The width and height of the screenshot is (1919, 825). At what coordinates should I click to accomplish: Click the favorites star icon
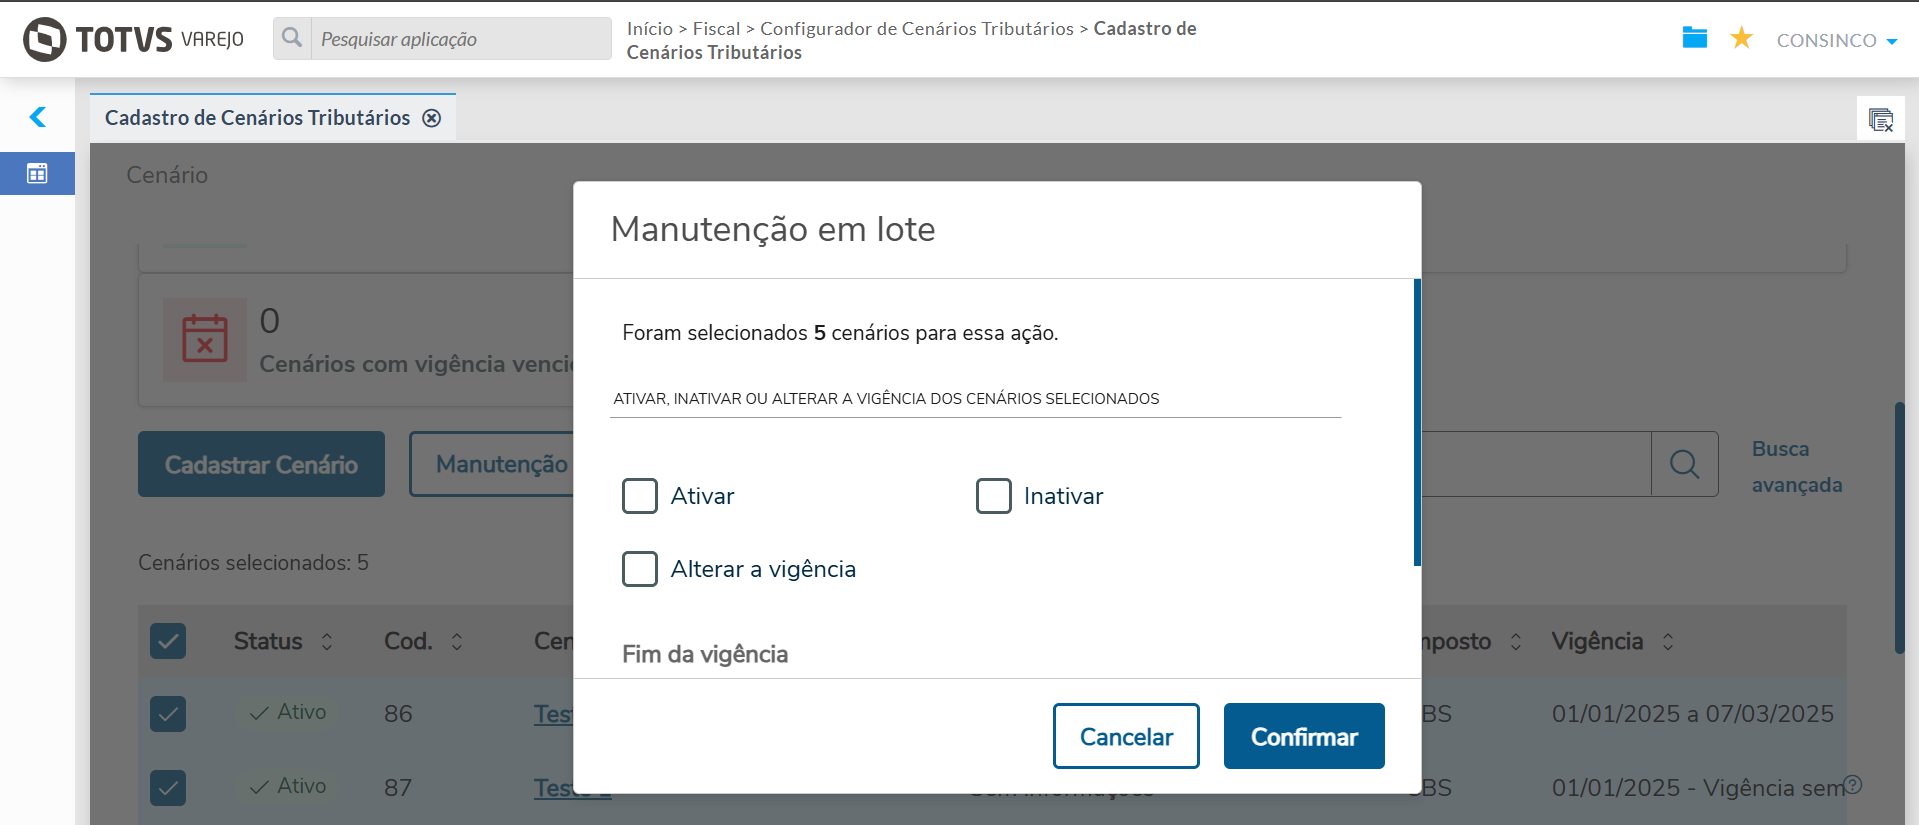pos(1741,38)
